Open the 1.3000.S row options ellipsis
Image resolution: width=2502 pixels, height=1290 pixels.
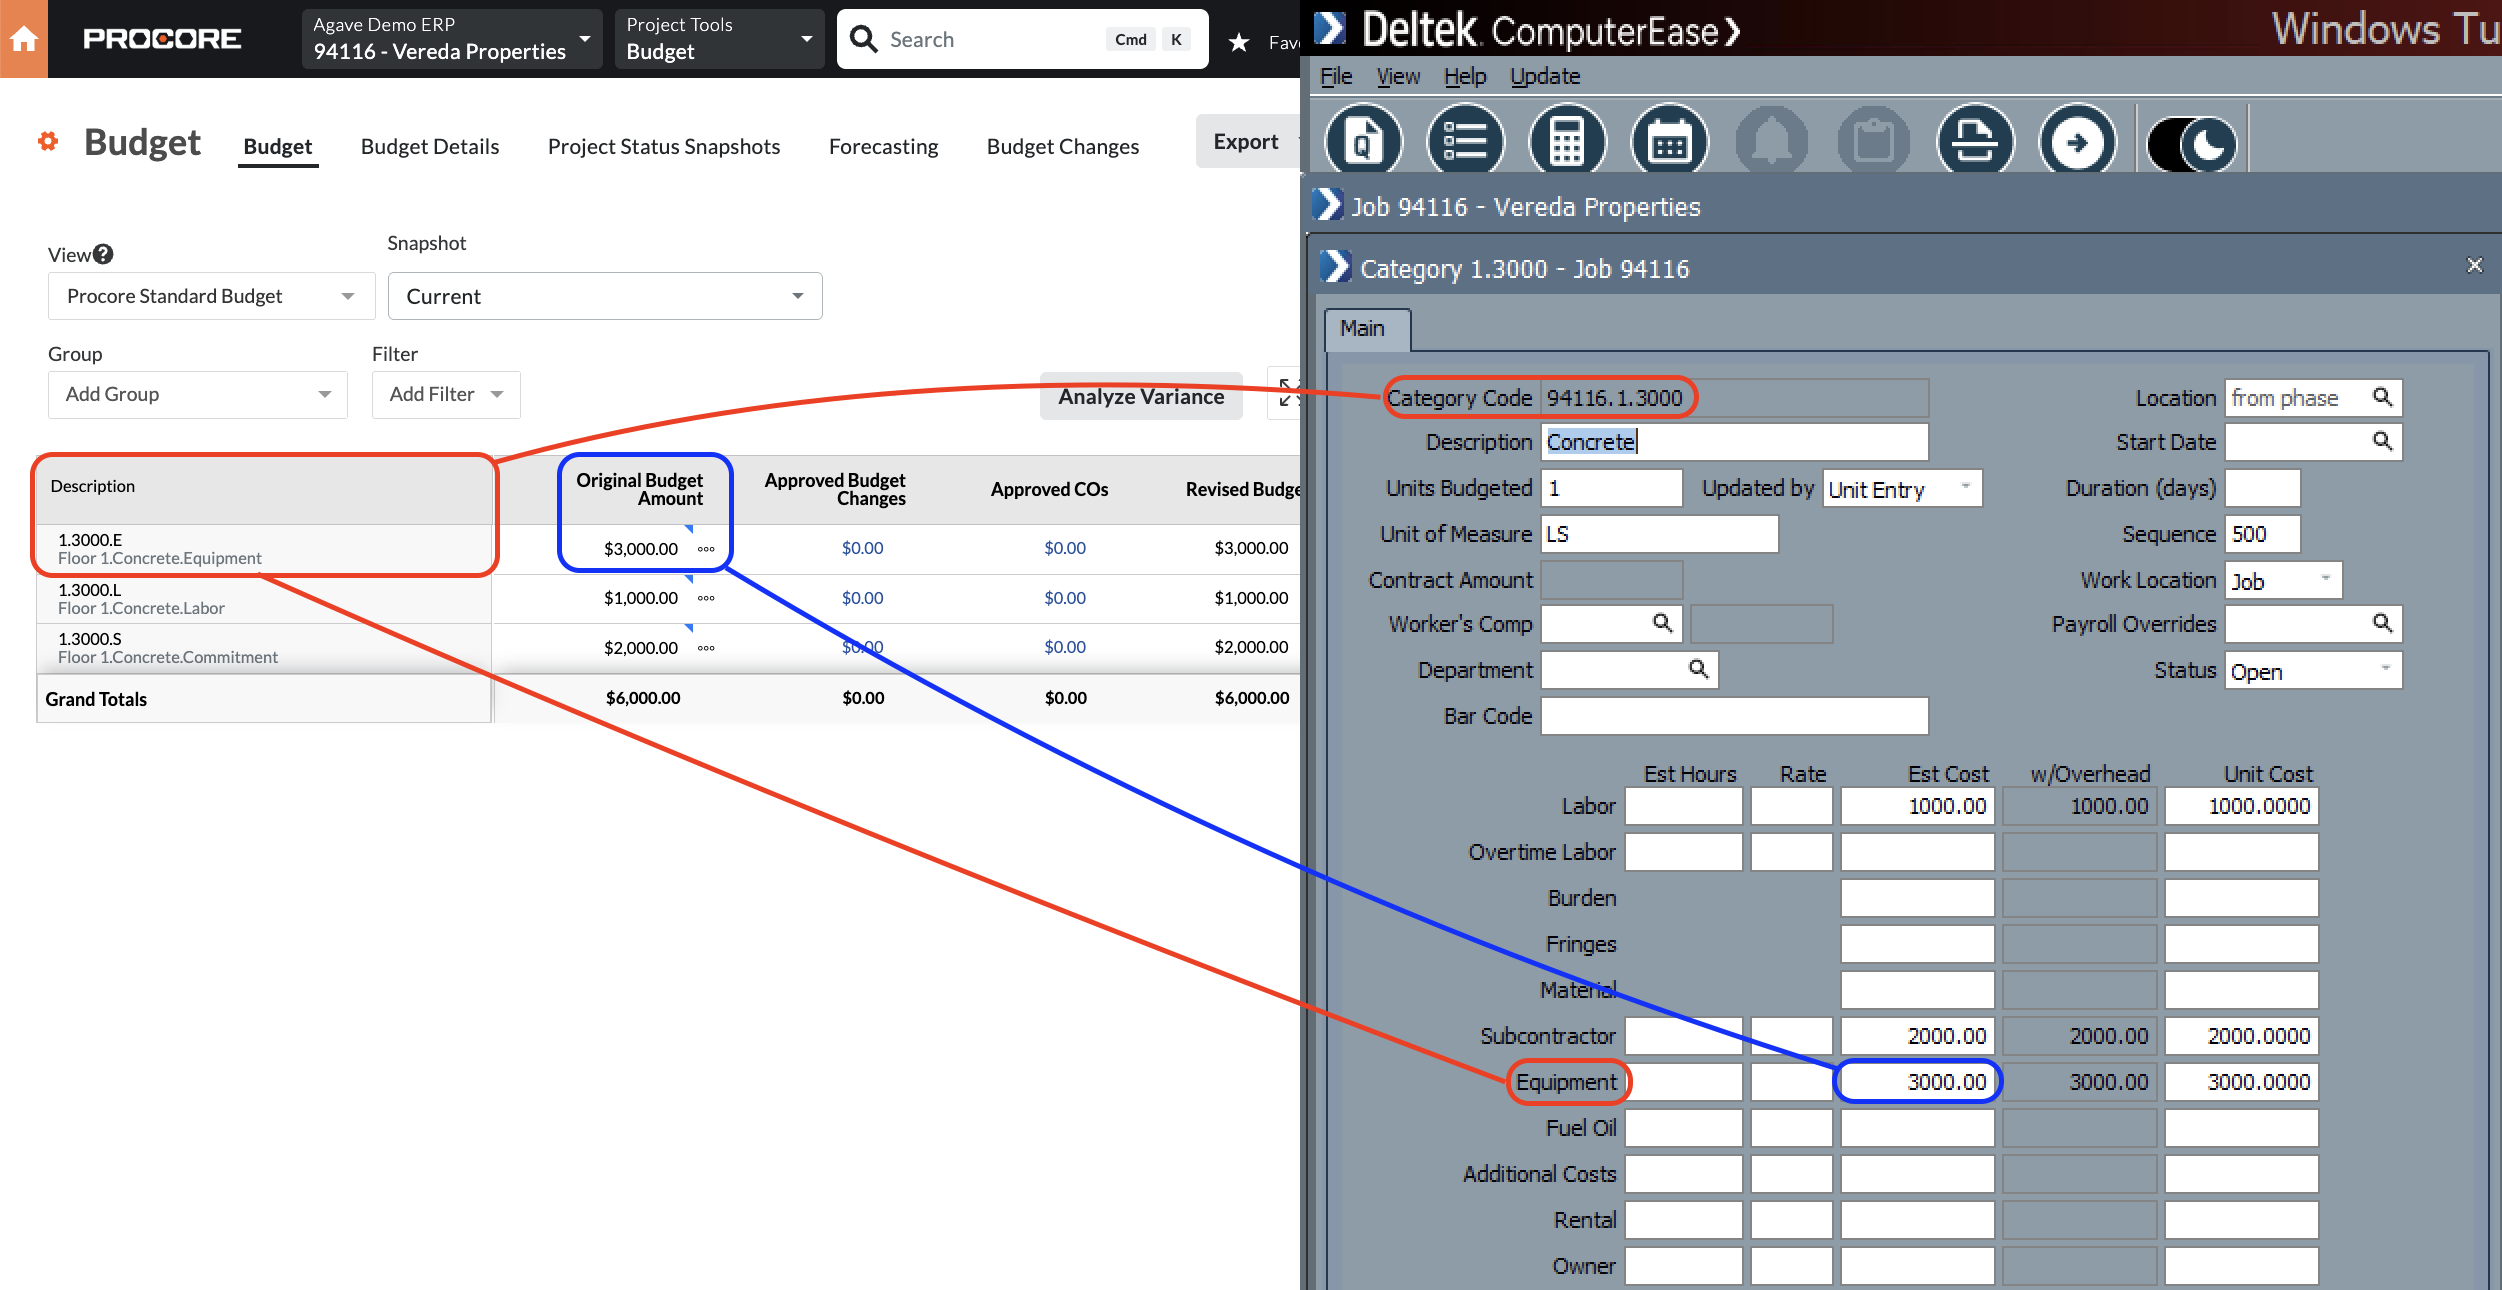(x=706, y=648)
